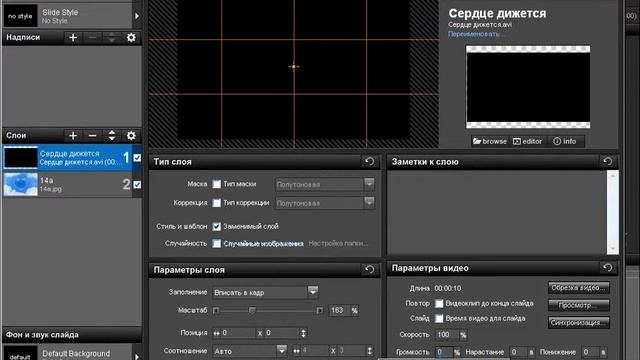640x360 pixels.
Task: Open Соотношение dropdown Авто
Action: point(249,351)
